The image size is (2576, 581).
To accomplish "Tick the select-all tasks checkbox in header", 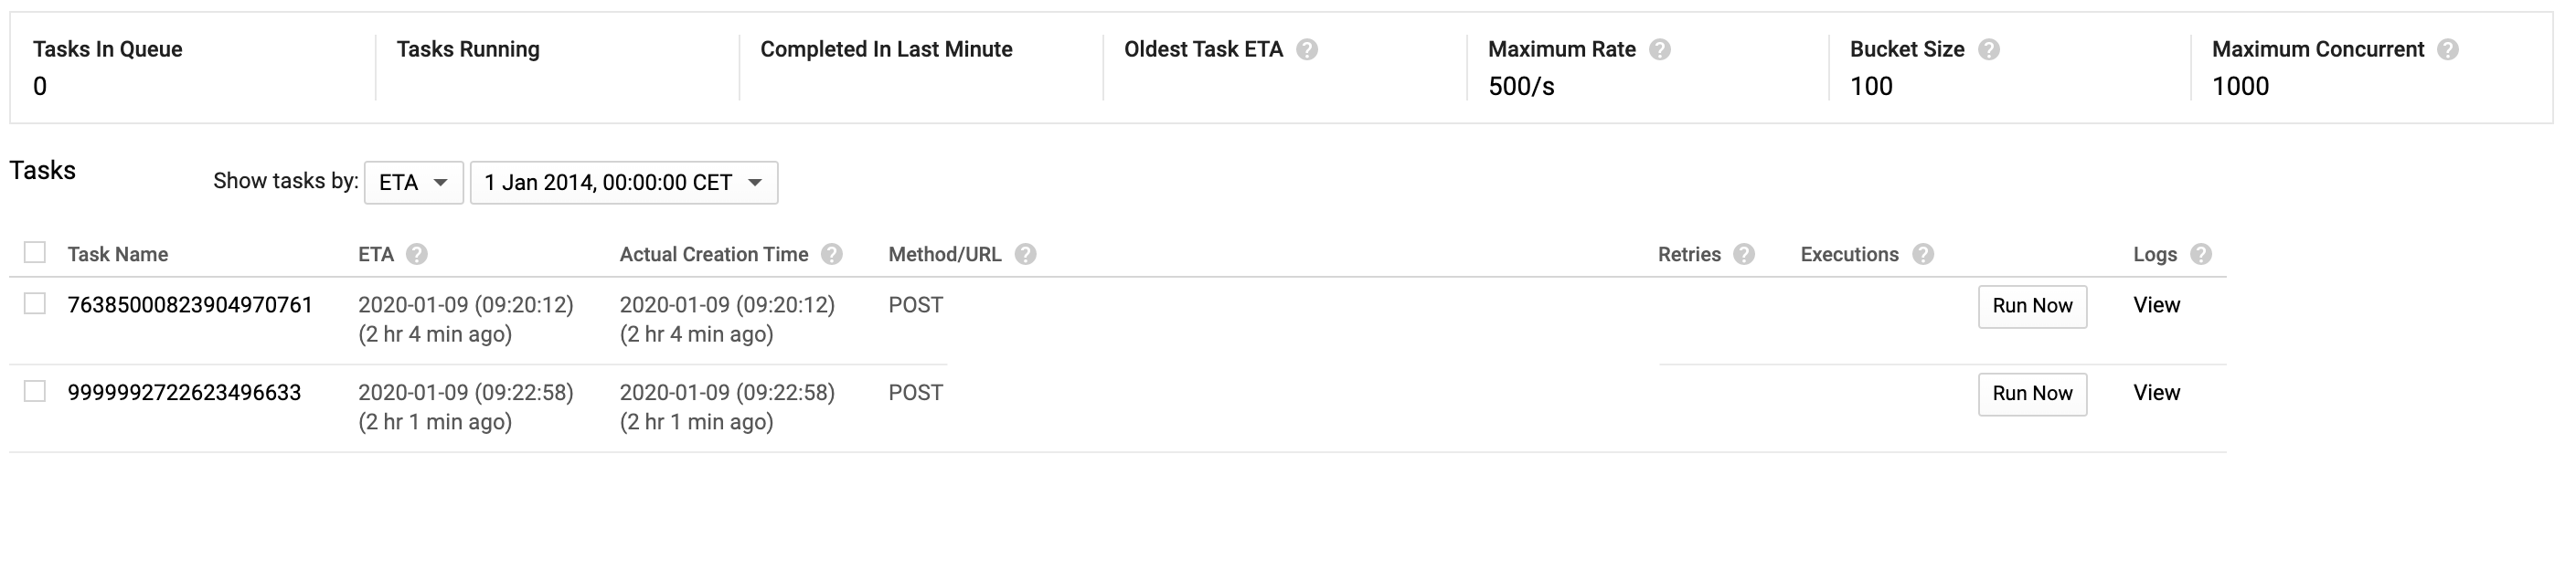I will [x=35, y=253].
